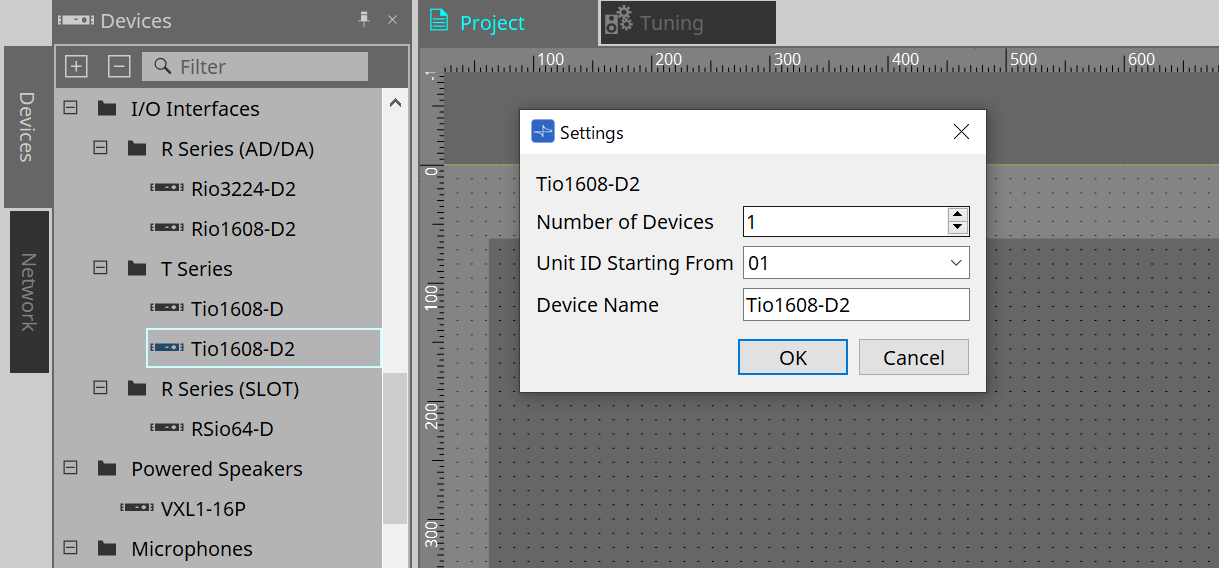Image resolution: width=1219 pixels, height=568 pixels.
Task: Click the Microphones folder icon
Action: (107, 548)
